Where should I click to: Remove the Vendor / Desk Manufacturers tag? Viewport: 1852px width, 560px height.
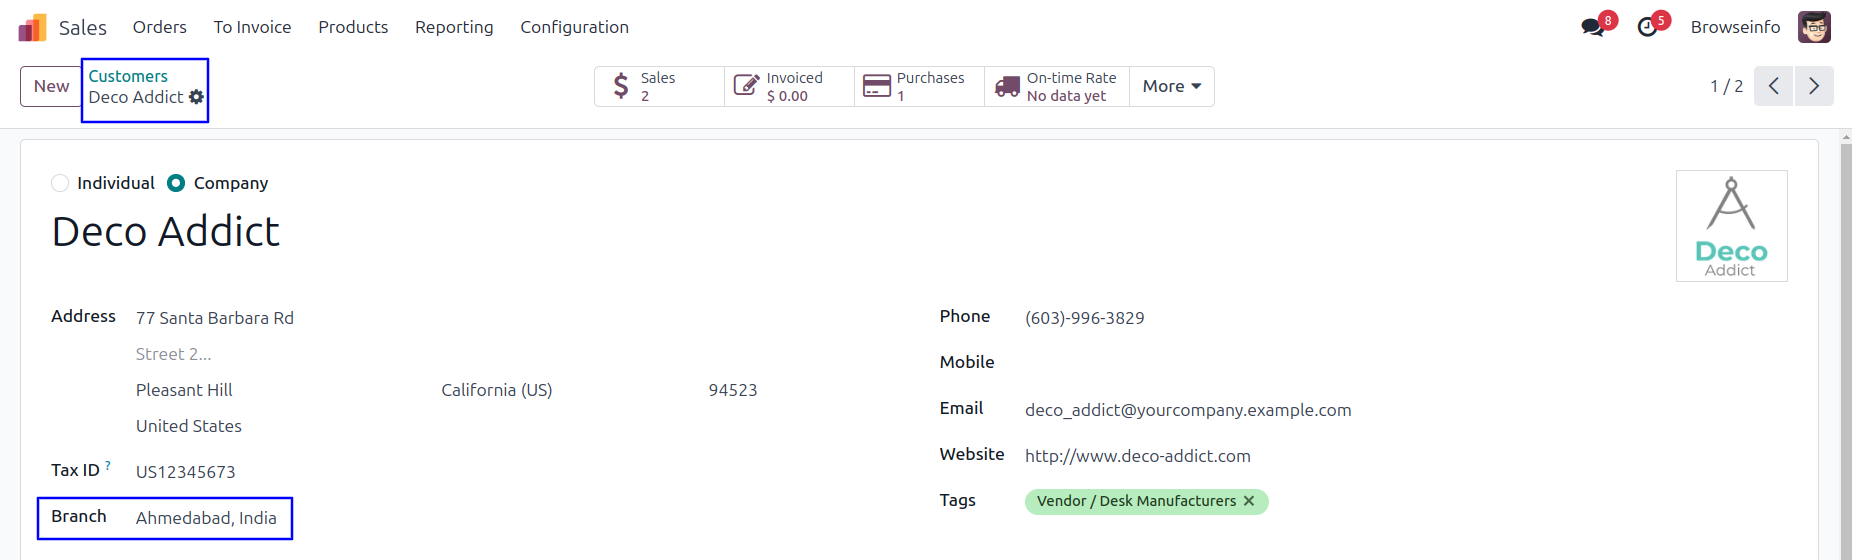[1249, 501]
